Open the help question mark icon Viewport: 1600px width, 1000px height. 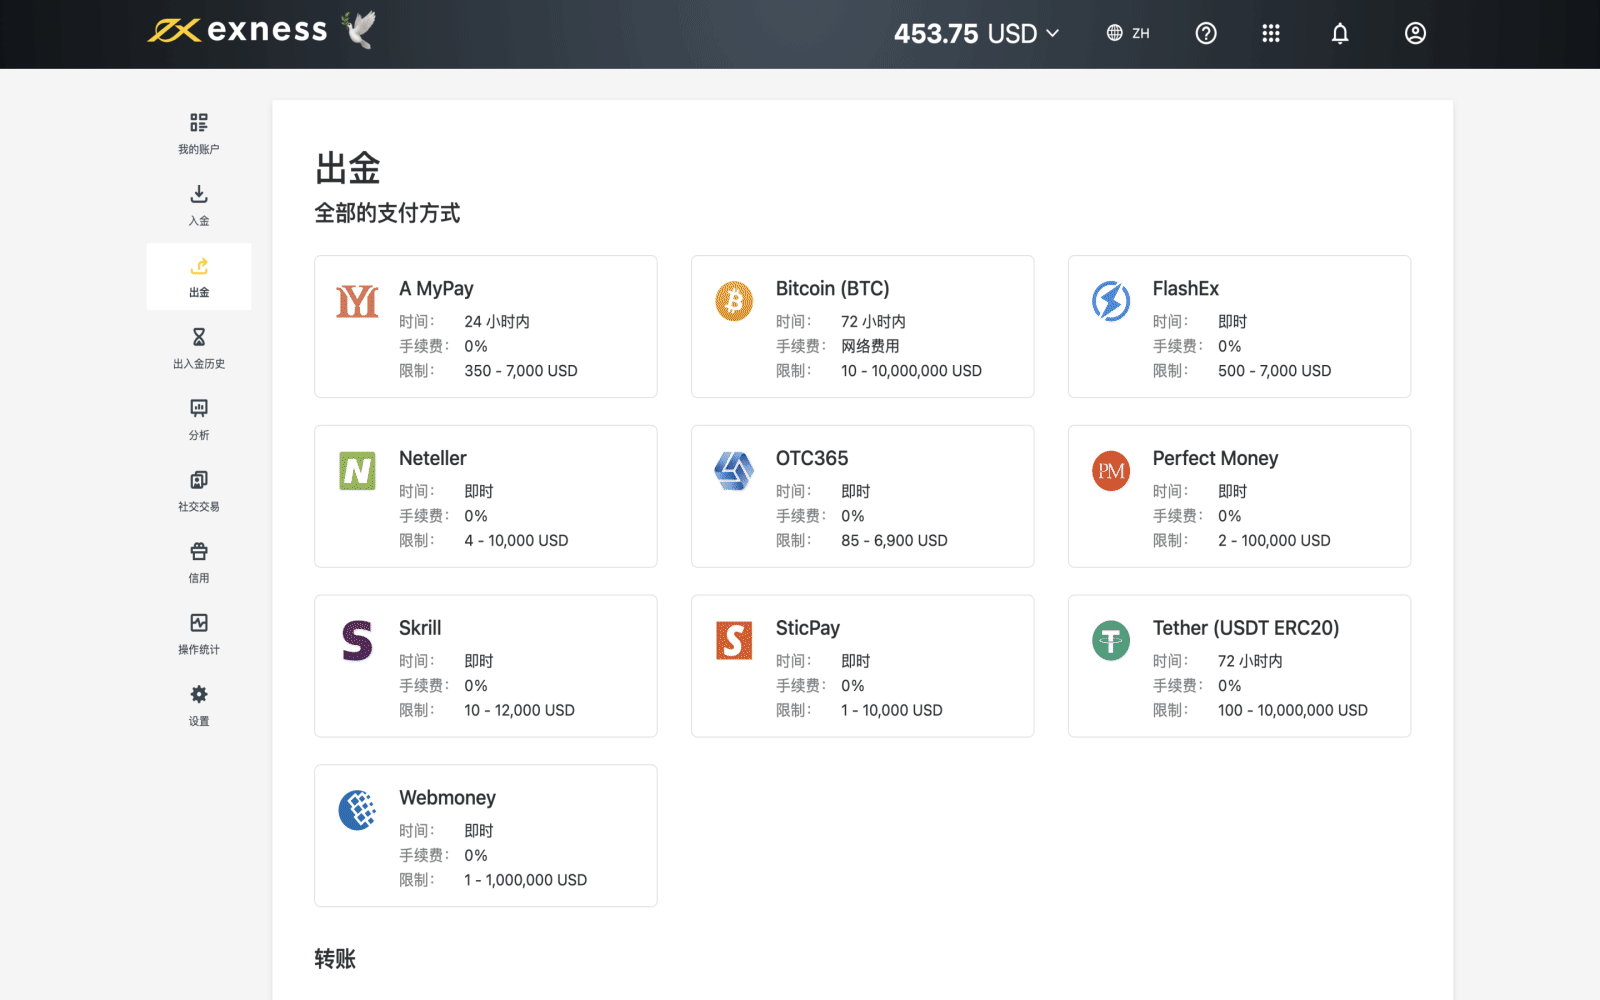1206,33
